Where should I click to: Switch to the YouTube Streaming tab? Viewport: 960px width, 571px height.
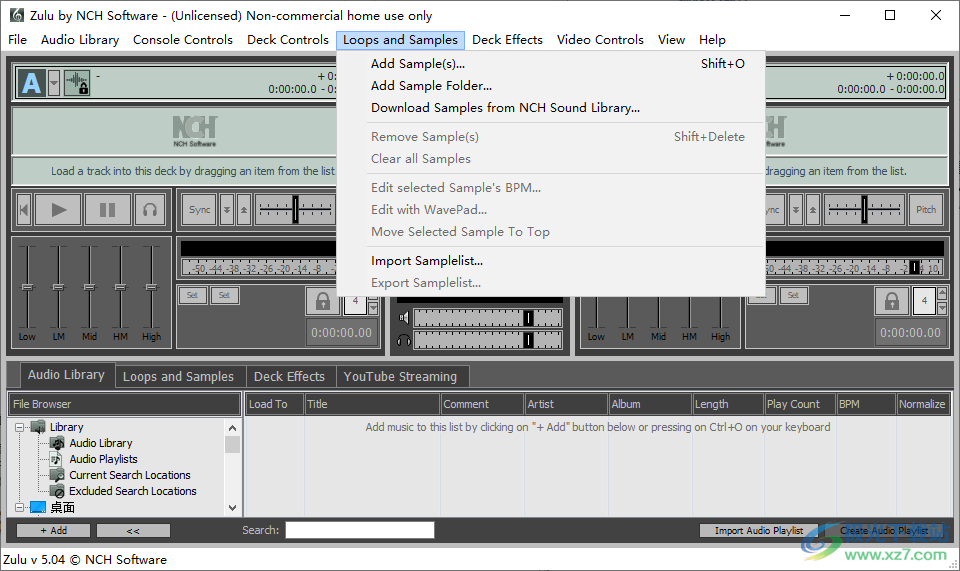(x=400, y=377)
